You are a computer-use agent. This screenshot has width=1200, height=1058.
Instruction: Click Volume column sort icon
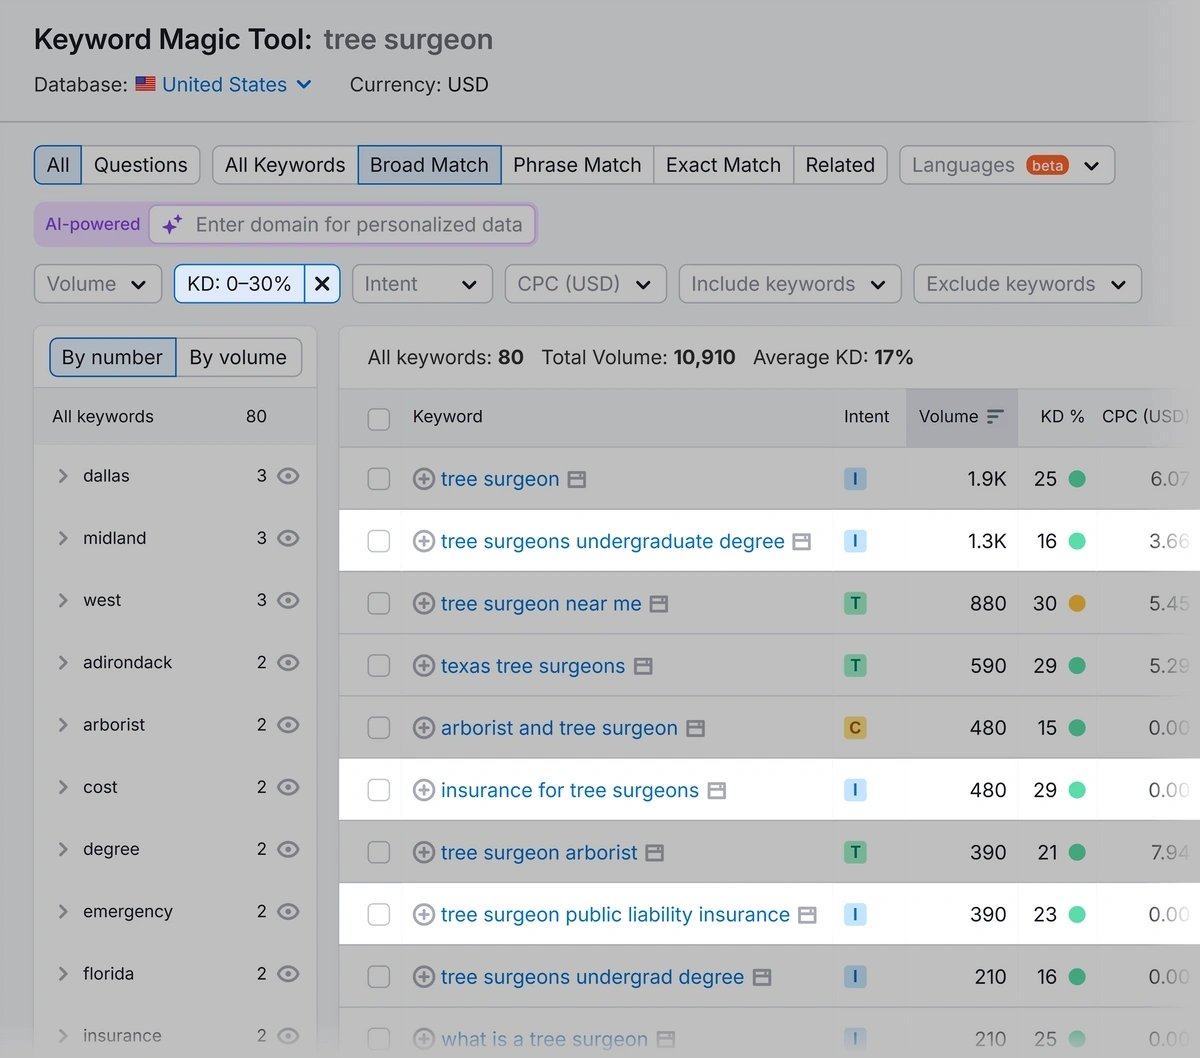coord(995,416)
